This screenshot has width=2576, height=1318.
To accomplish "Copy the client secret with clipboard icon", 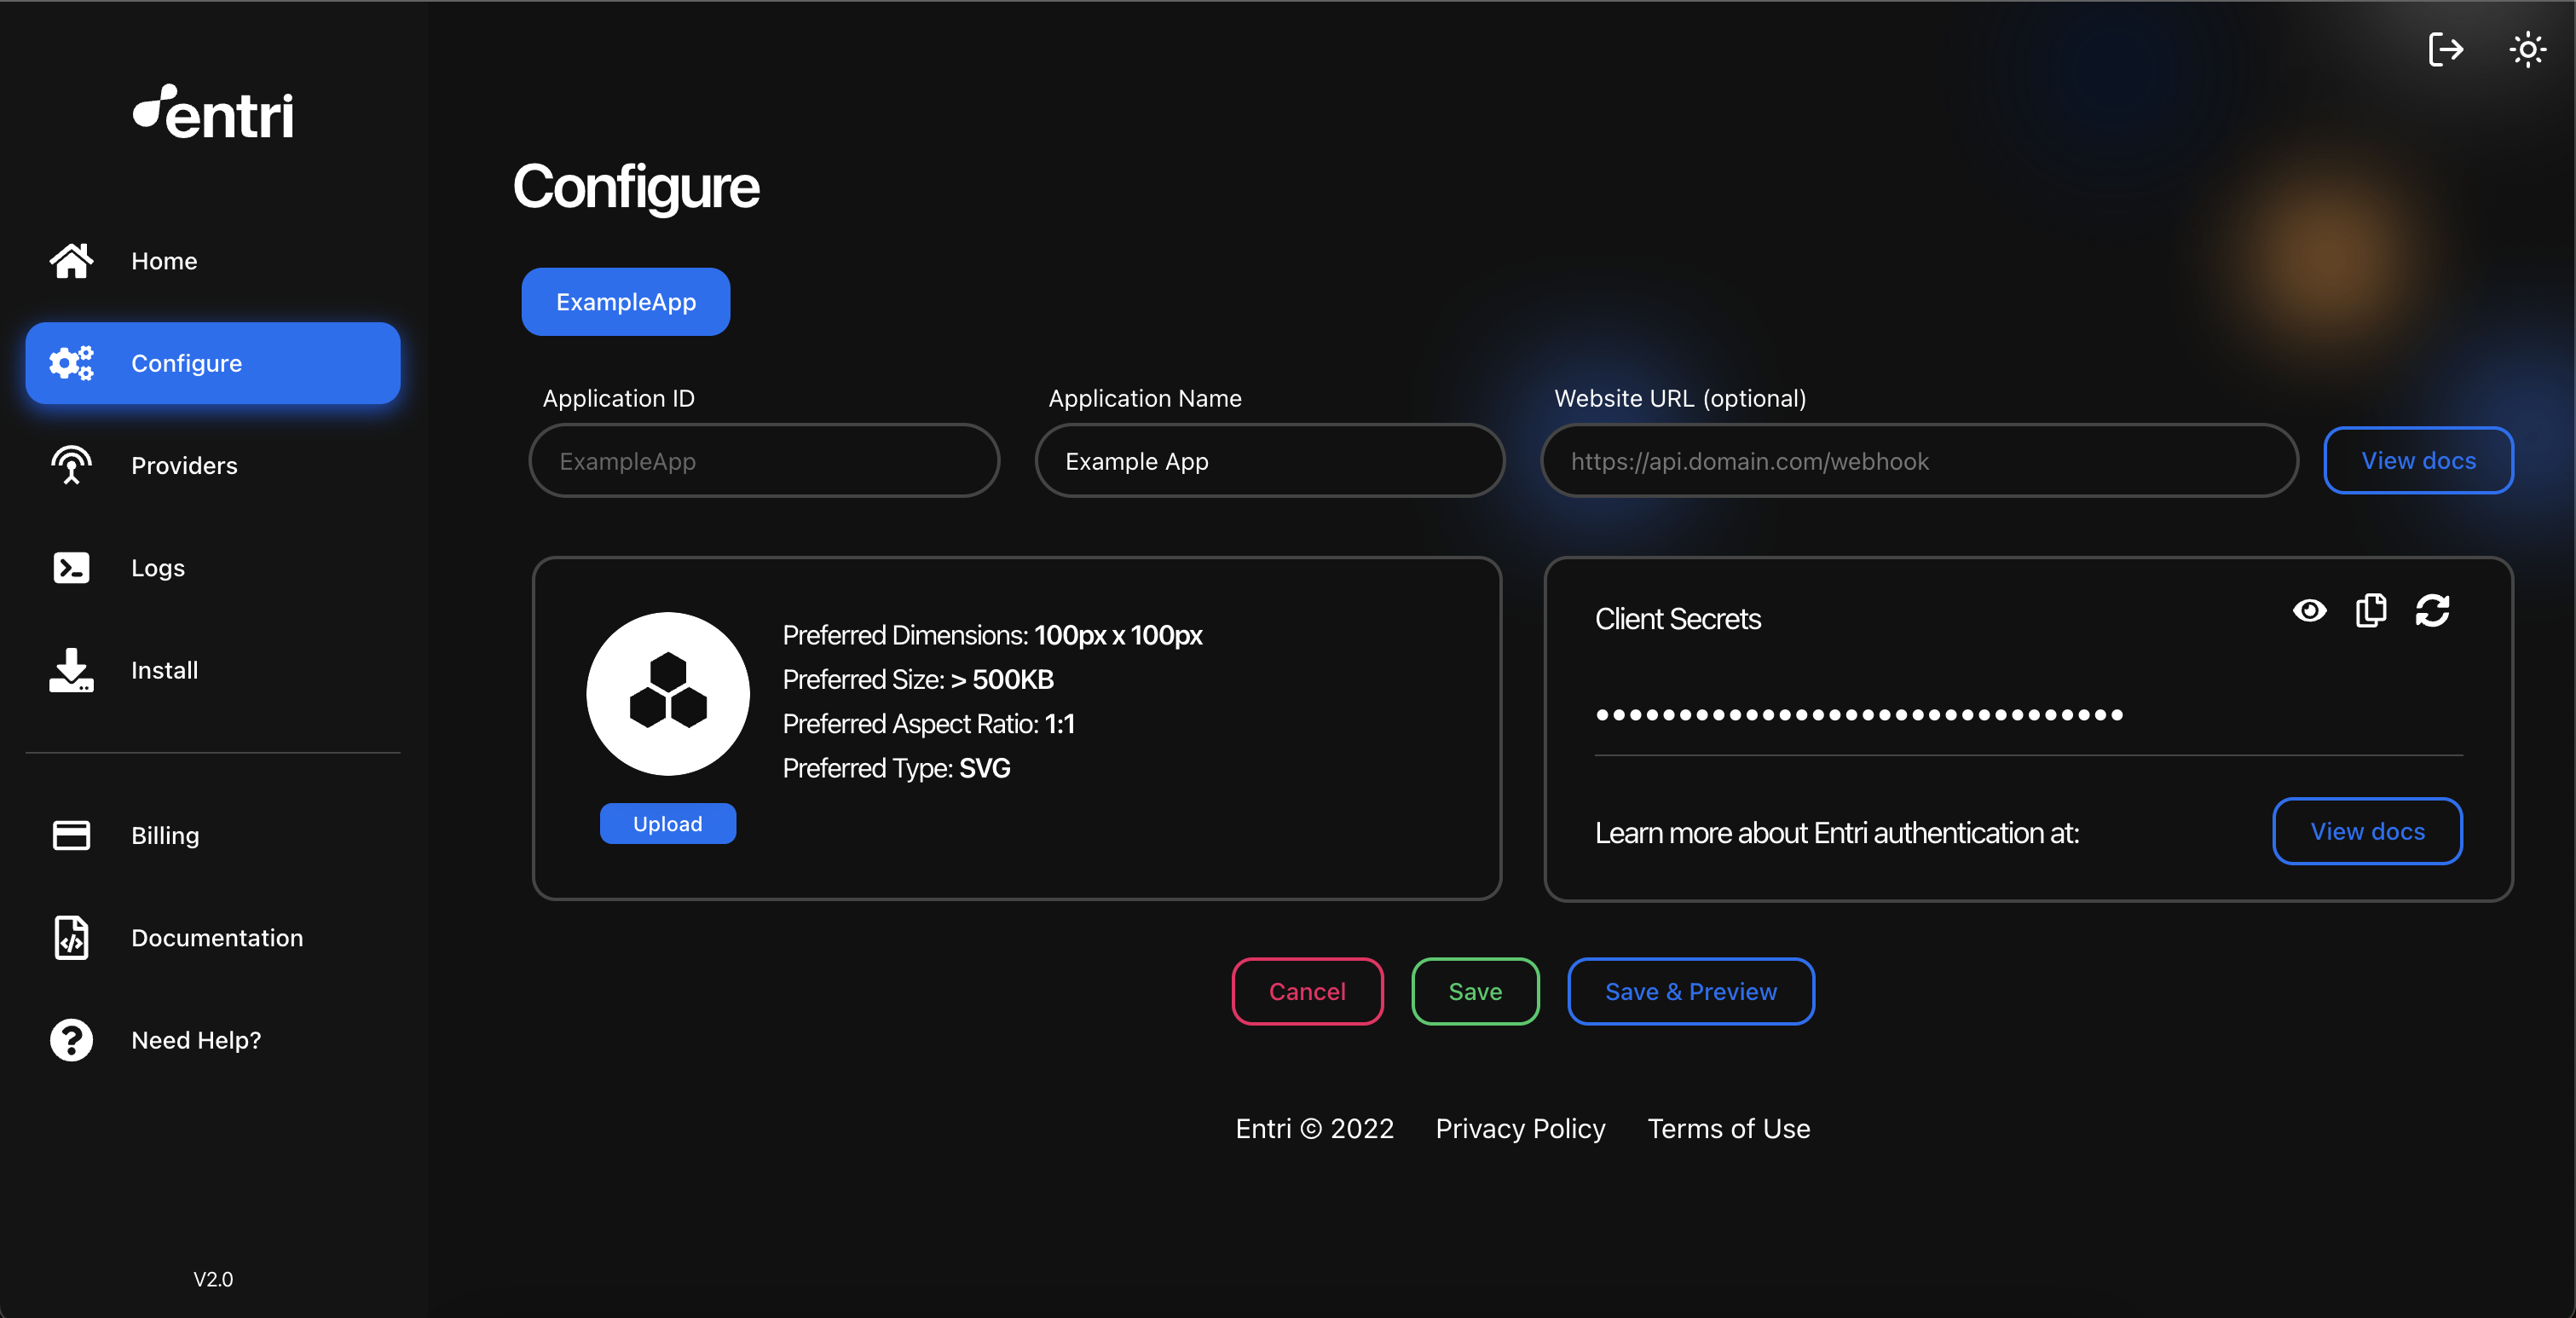I will click(x=2370, y=610).
